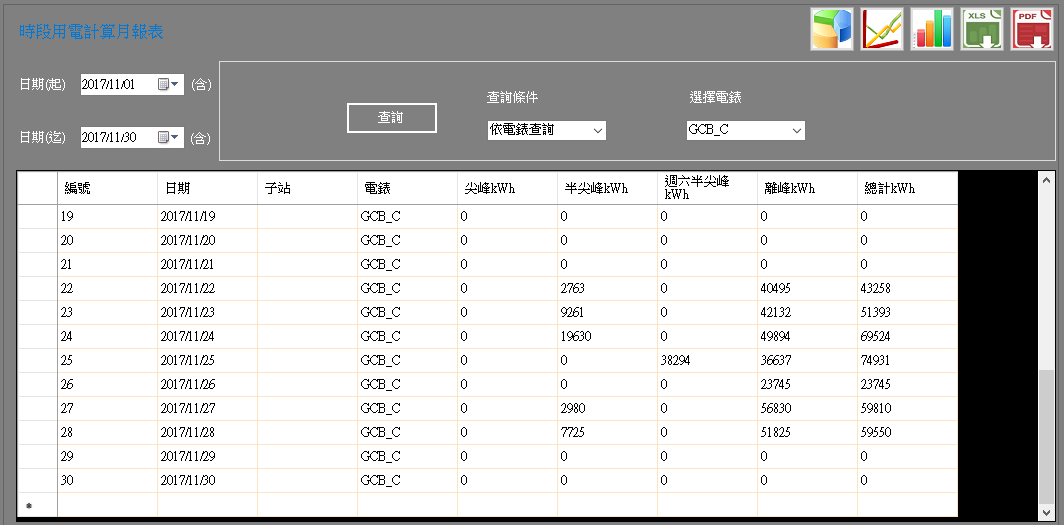This screenshot has width=1064, height=525.
Task: Open calendar picker for start date
Action: click(168, 85)
